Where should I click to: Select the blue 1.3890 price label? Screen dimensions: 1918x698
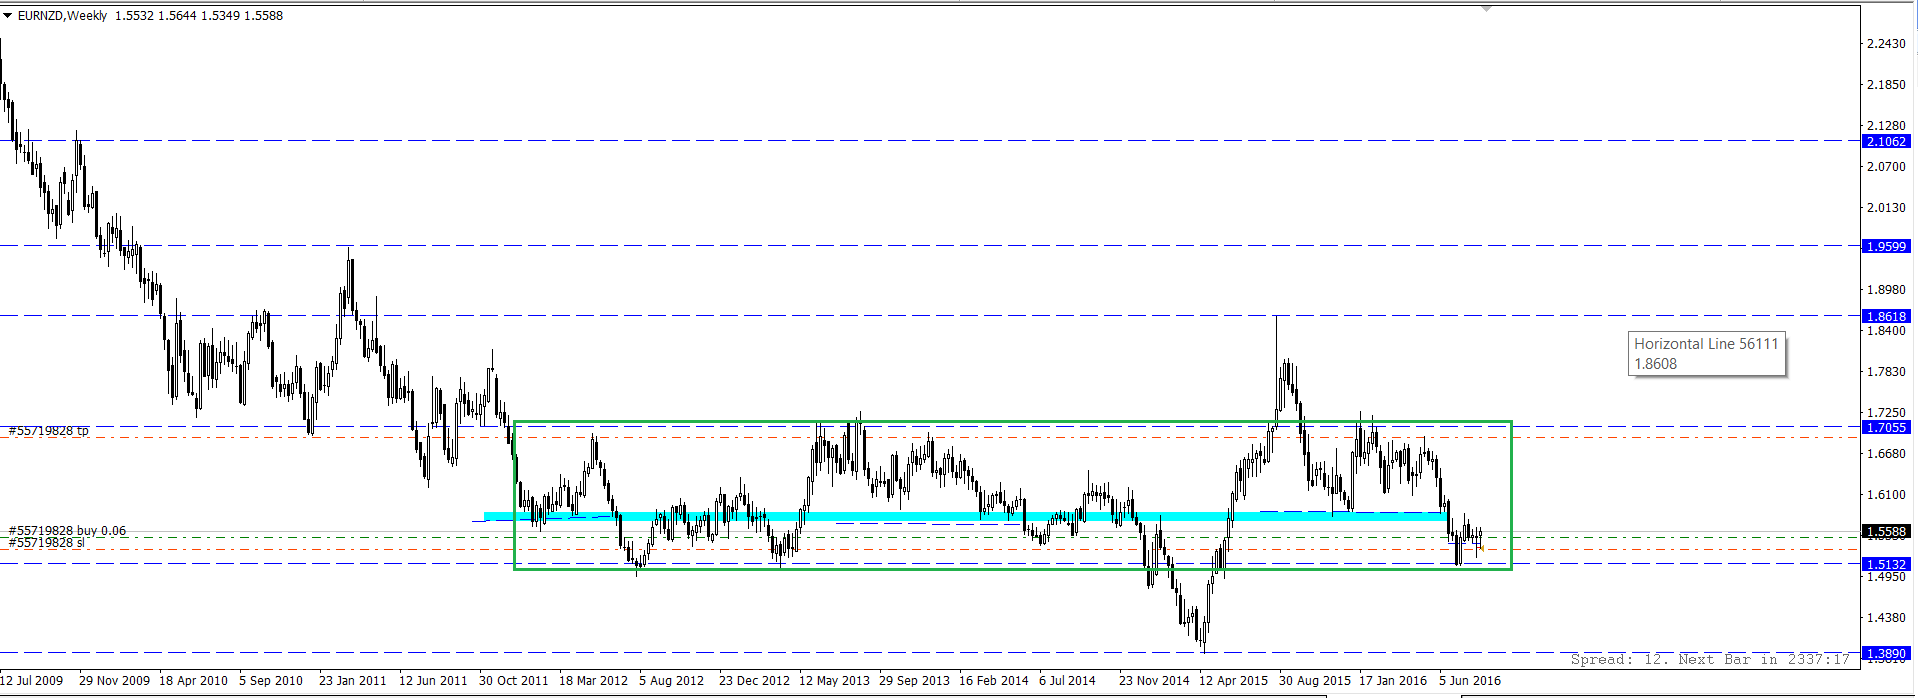pos(1886,653)
